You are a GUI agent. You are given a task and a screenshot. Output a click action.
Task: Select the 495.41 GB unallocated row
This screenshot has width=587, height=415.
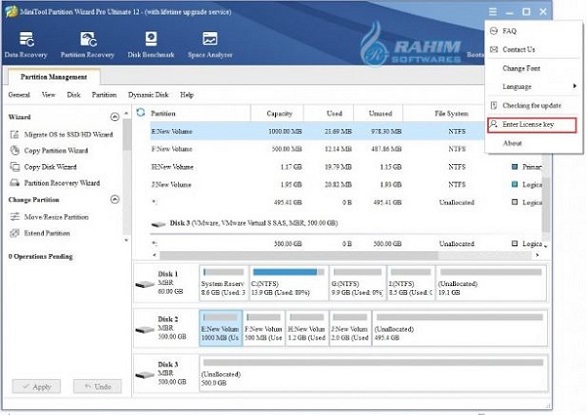point(346,202)
